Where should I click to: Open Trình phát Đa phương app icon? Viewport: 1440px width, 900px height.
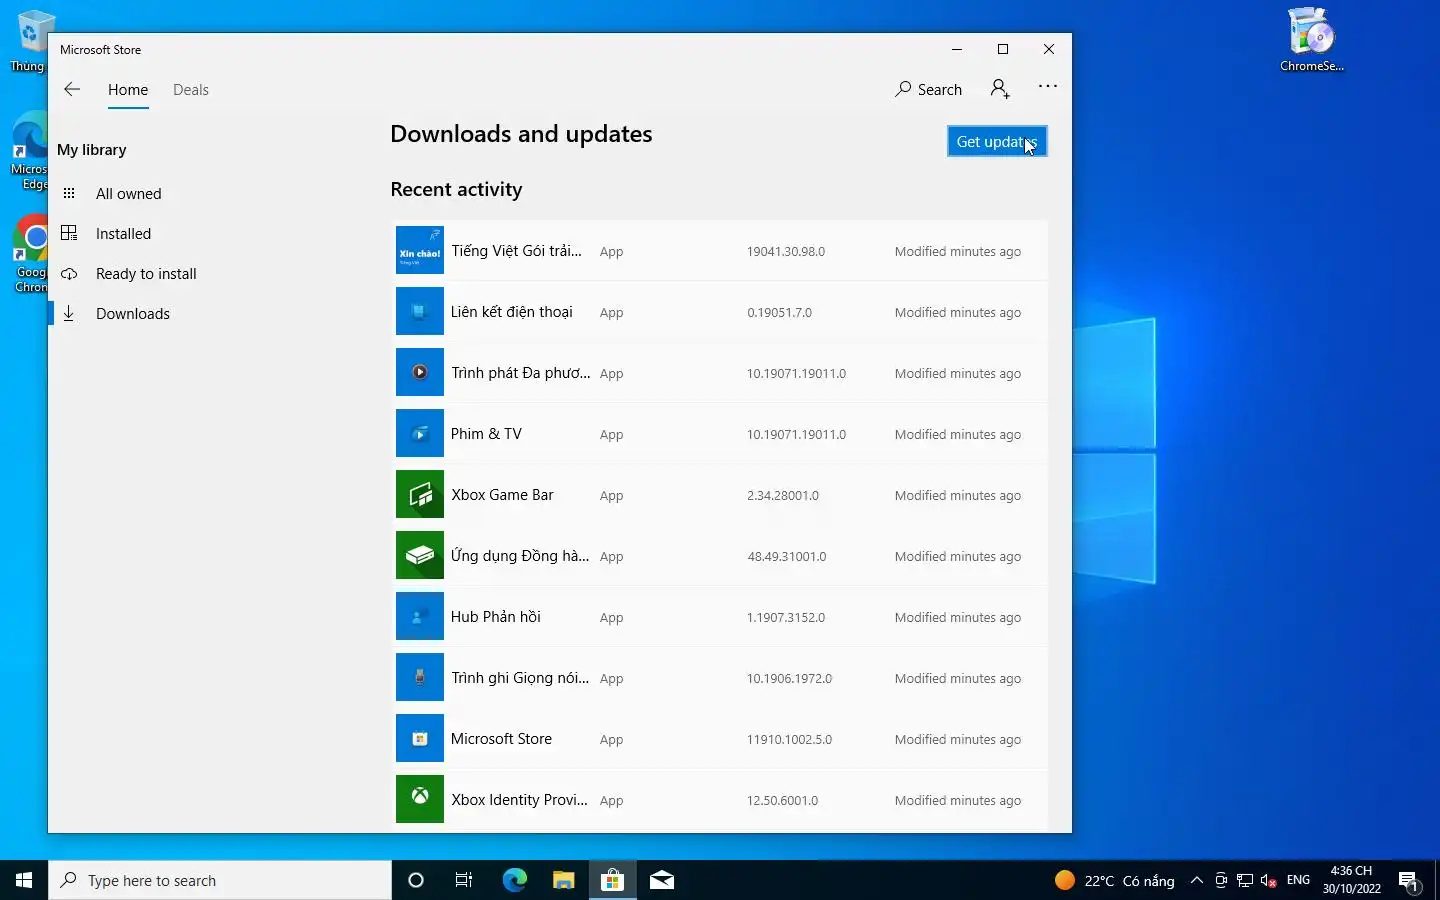tap(420, 372)
